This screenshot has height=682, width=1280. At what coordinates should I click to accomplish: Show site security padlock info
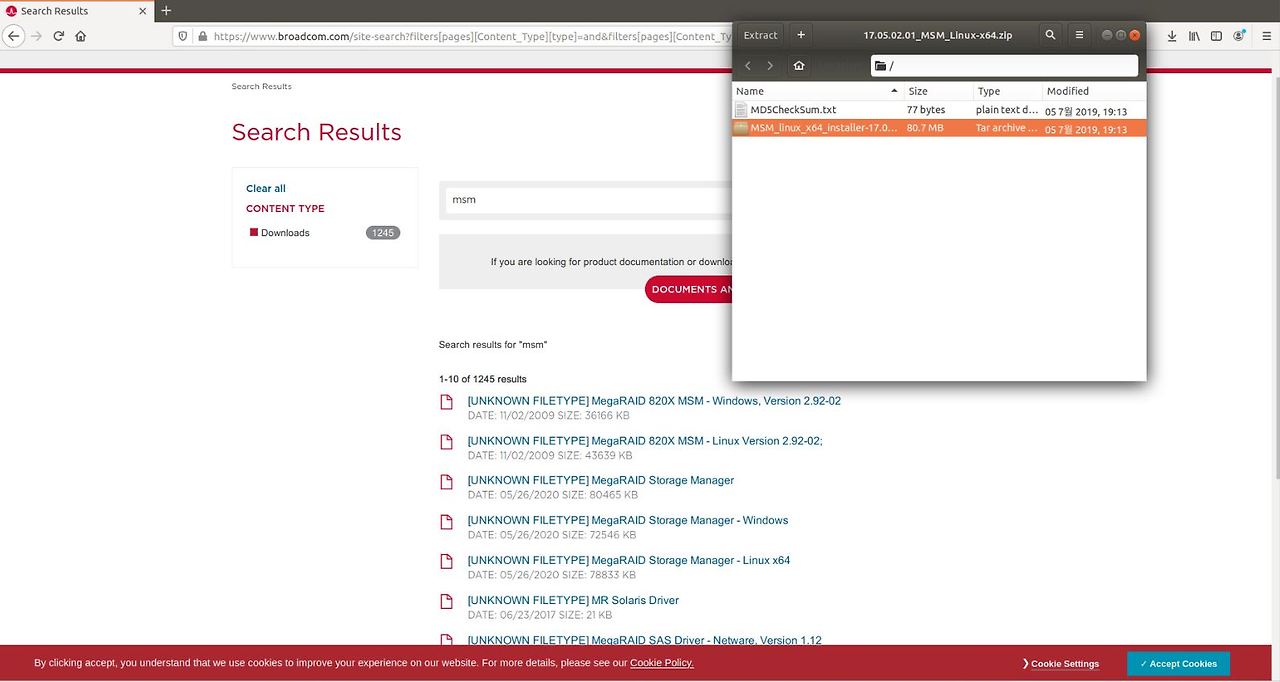coord(202,36)
